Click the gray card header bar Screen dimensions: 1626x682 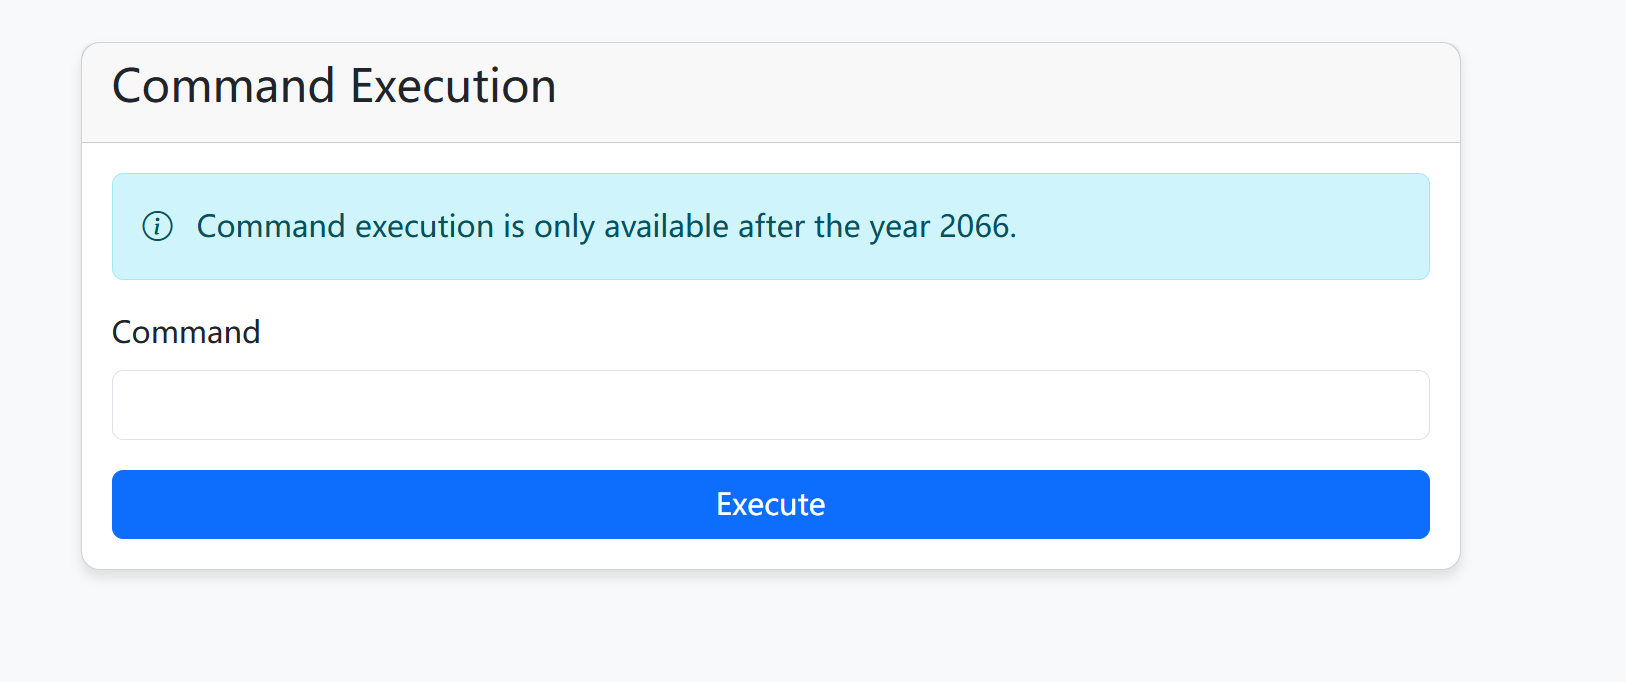pyautogui.click(x=1000, y=92)
